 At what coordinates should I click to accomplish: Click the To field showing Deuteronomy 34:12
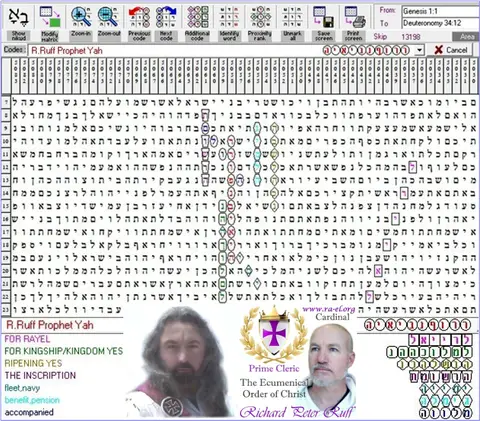coord(440,23)
